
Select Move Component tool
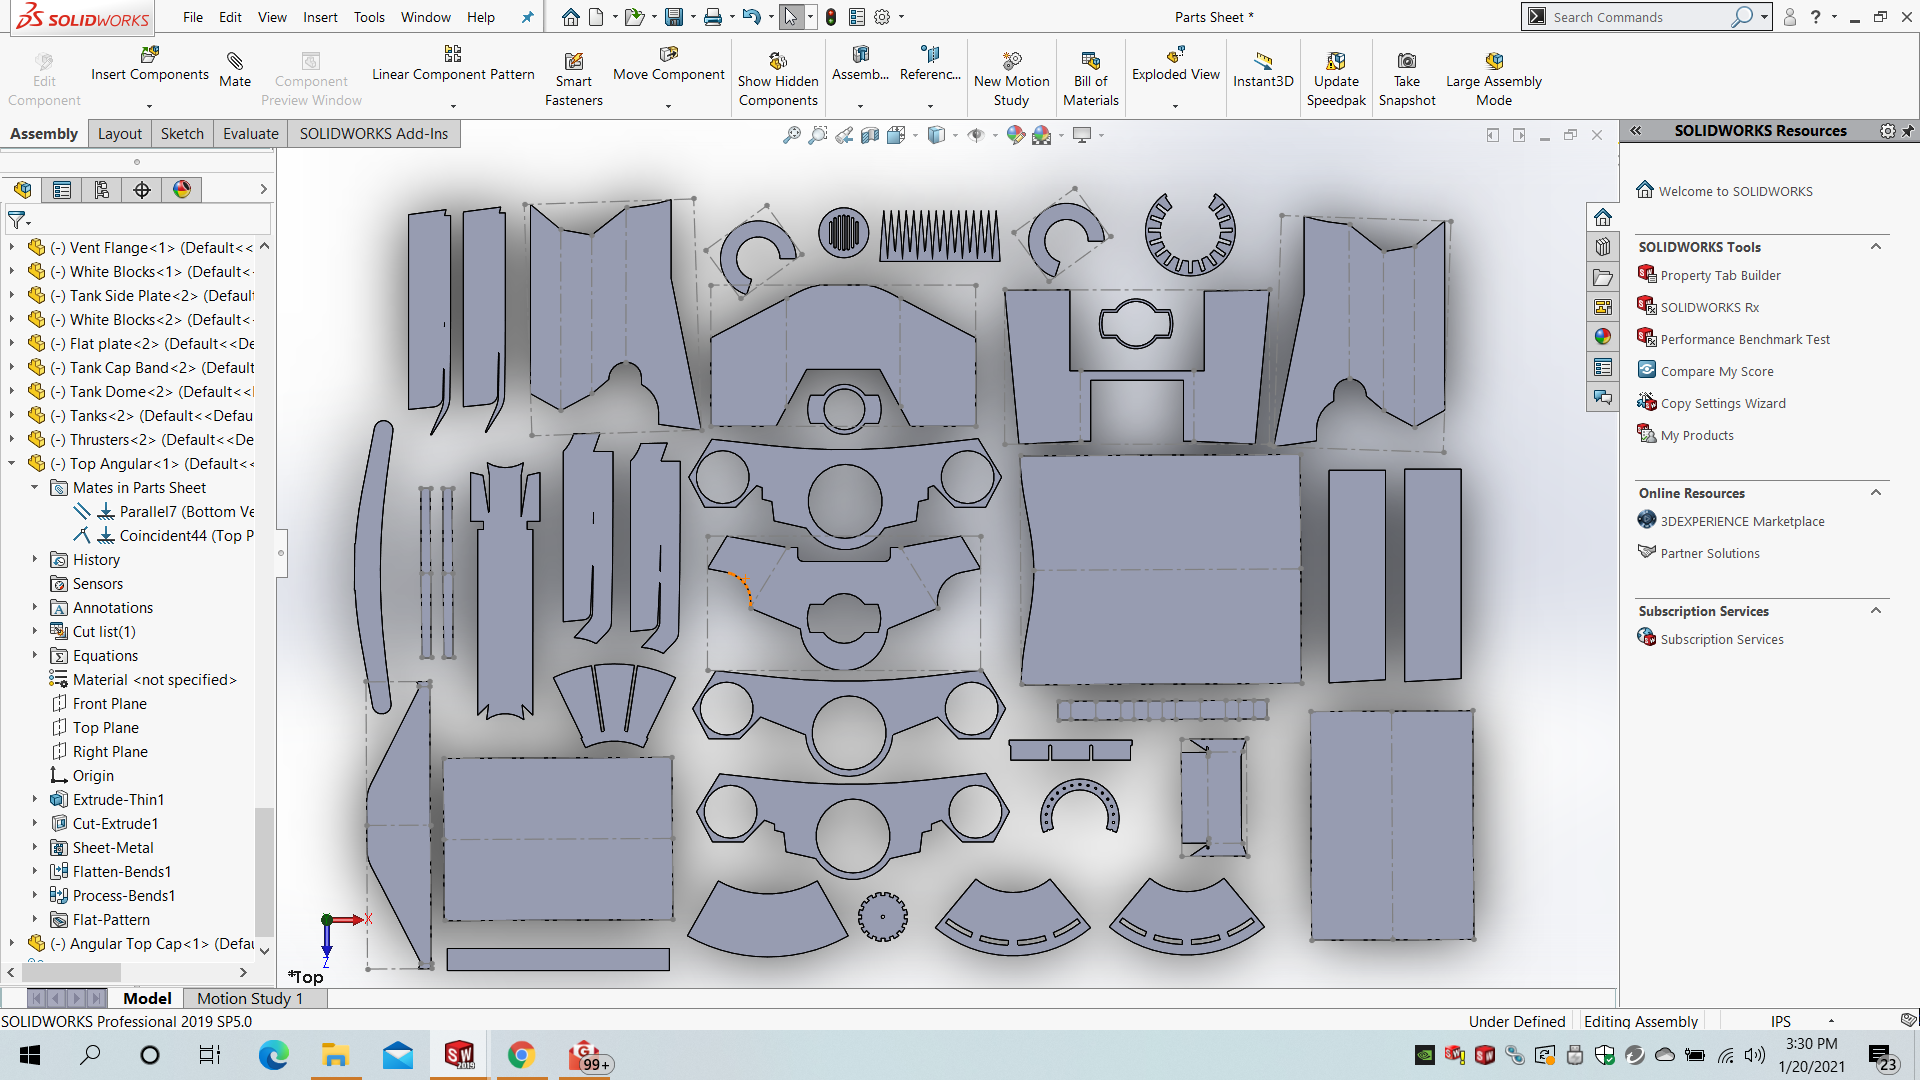coord(669,64)
